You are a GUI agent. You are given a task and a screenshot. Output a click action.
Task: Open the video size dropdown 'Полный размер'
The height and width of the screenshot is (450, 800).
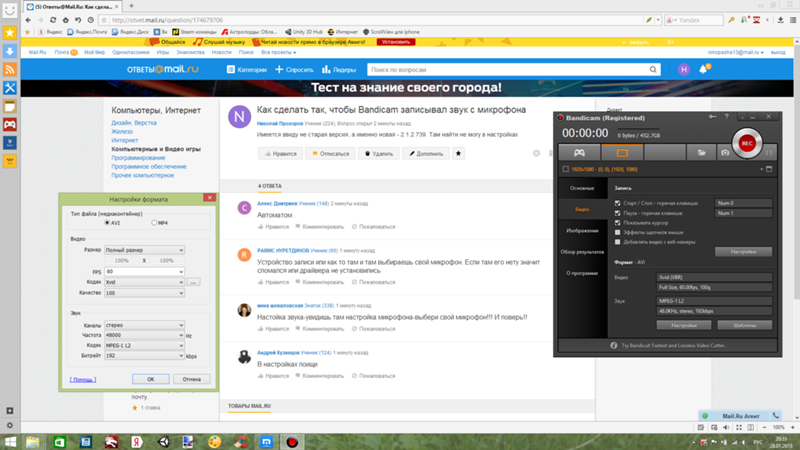pyautogui.click(x=144, y=250)
